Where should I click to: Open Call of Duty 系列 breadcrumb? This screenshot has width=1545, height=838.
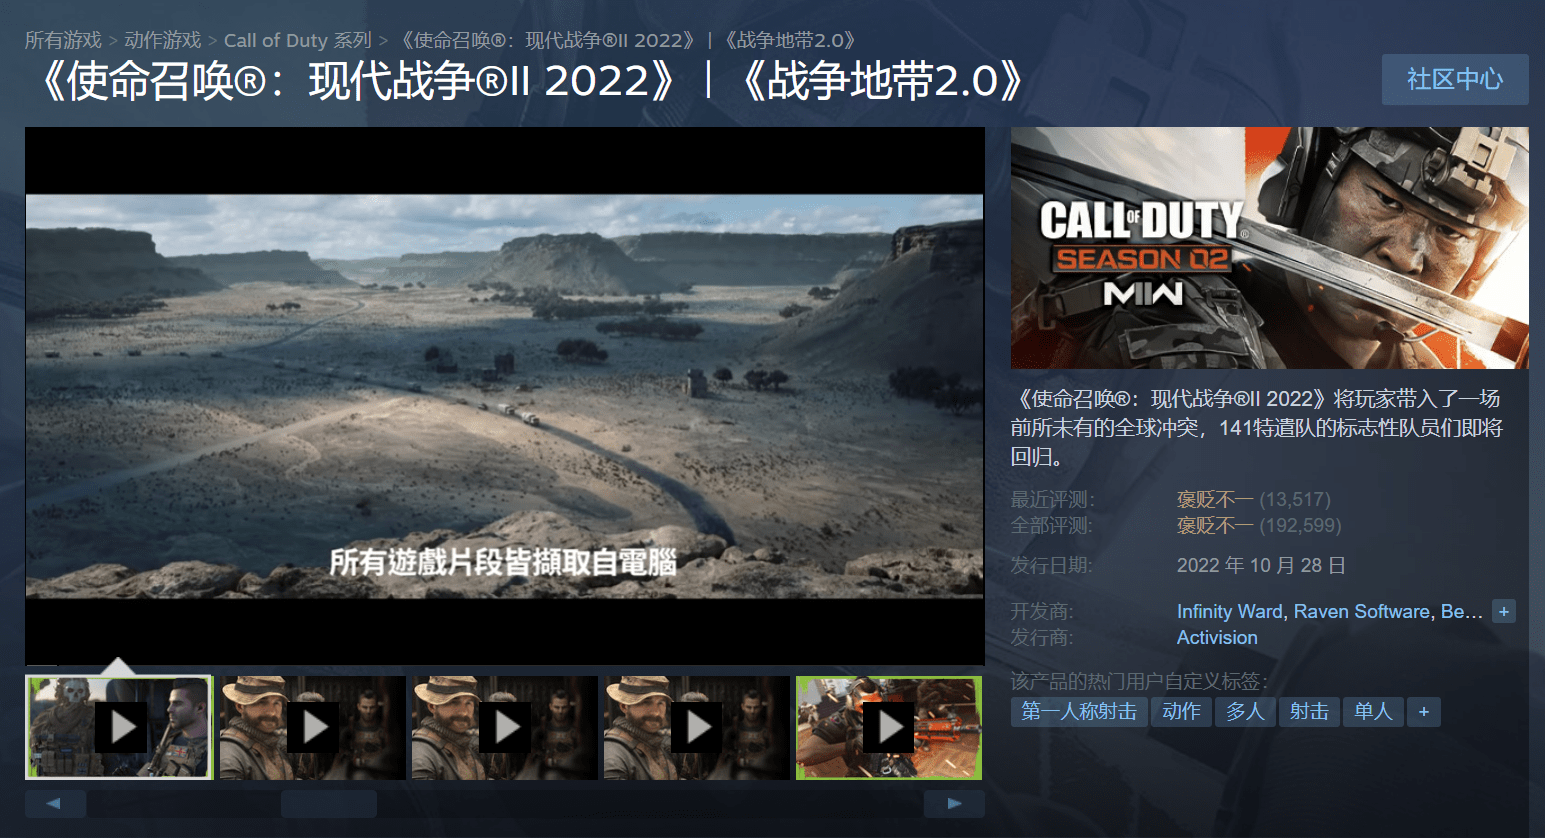[x=298, y=40]
